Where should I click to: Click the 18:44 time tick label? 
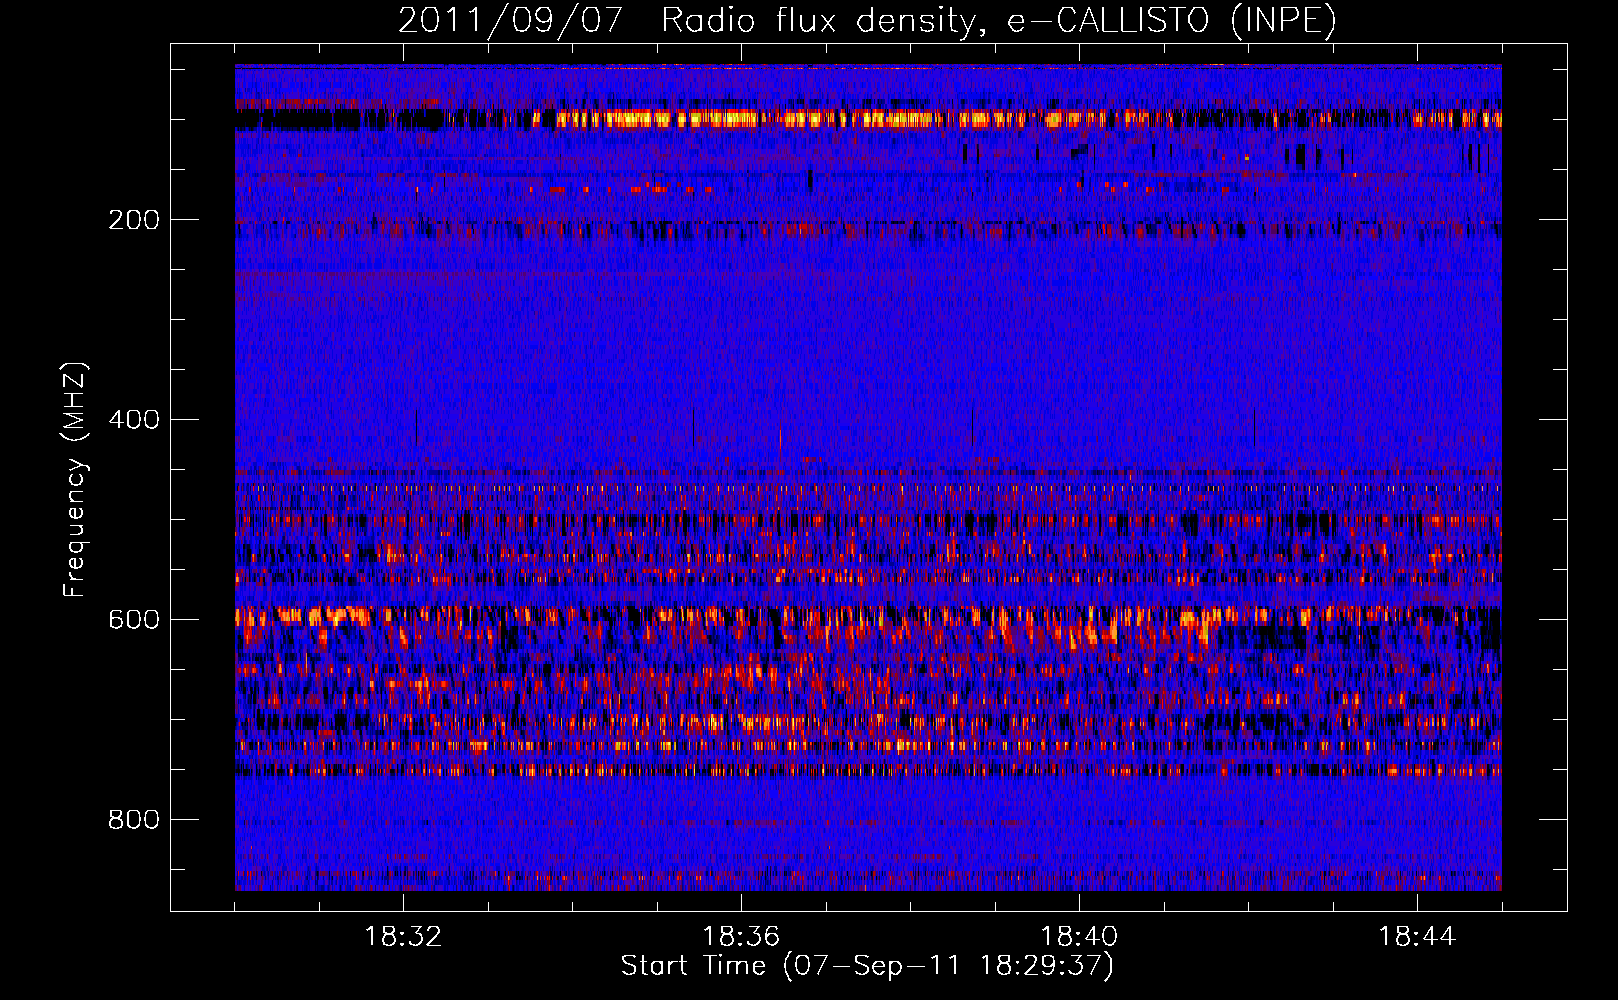pos(1417,937)
